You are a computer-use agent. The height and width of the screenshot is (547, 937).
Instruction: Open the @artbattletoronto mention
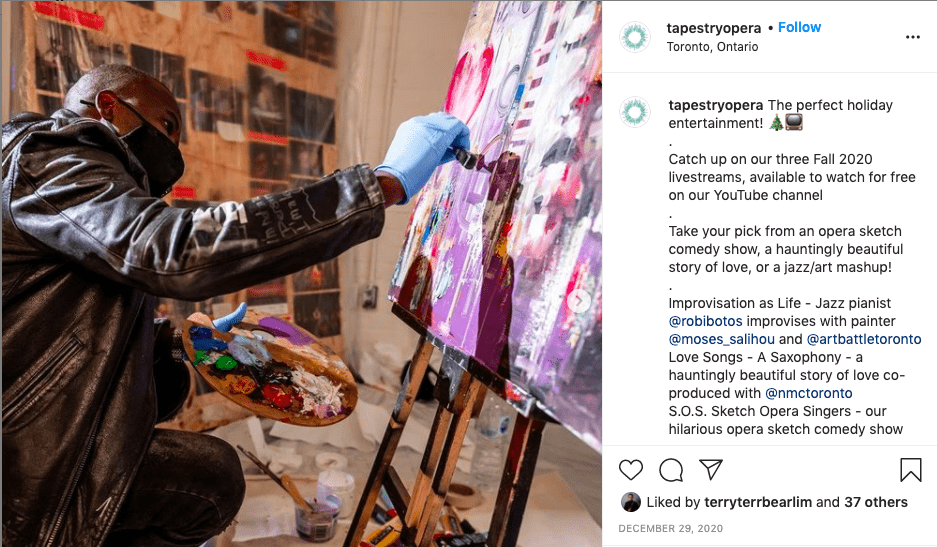click(863, 339)
